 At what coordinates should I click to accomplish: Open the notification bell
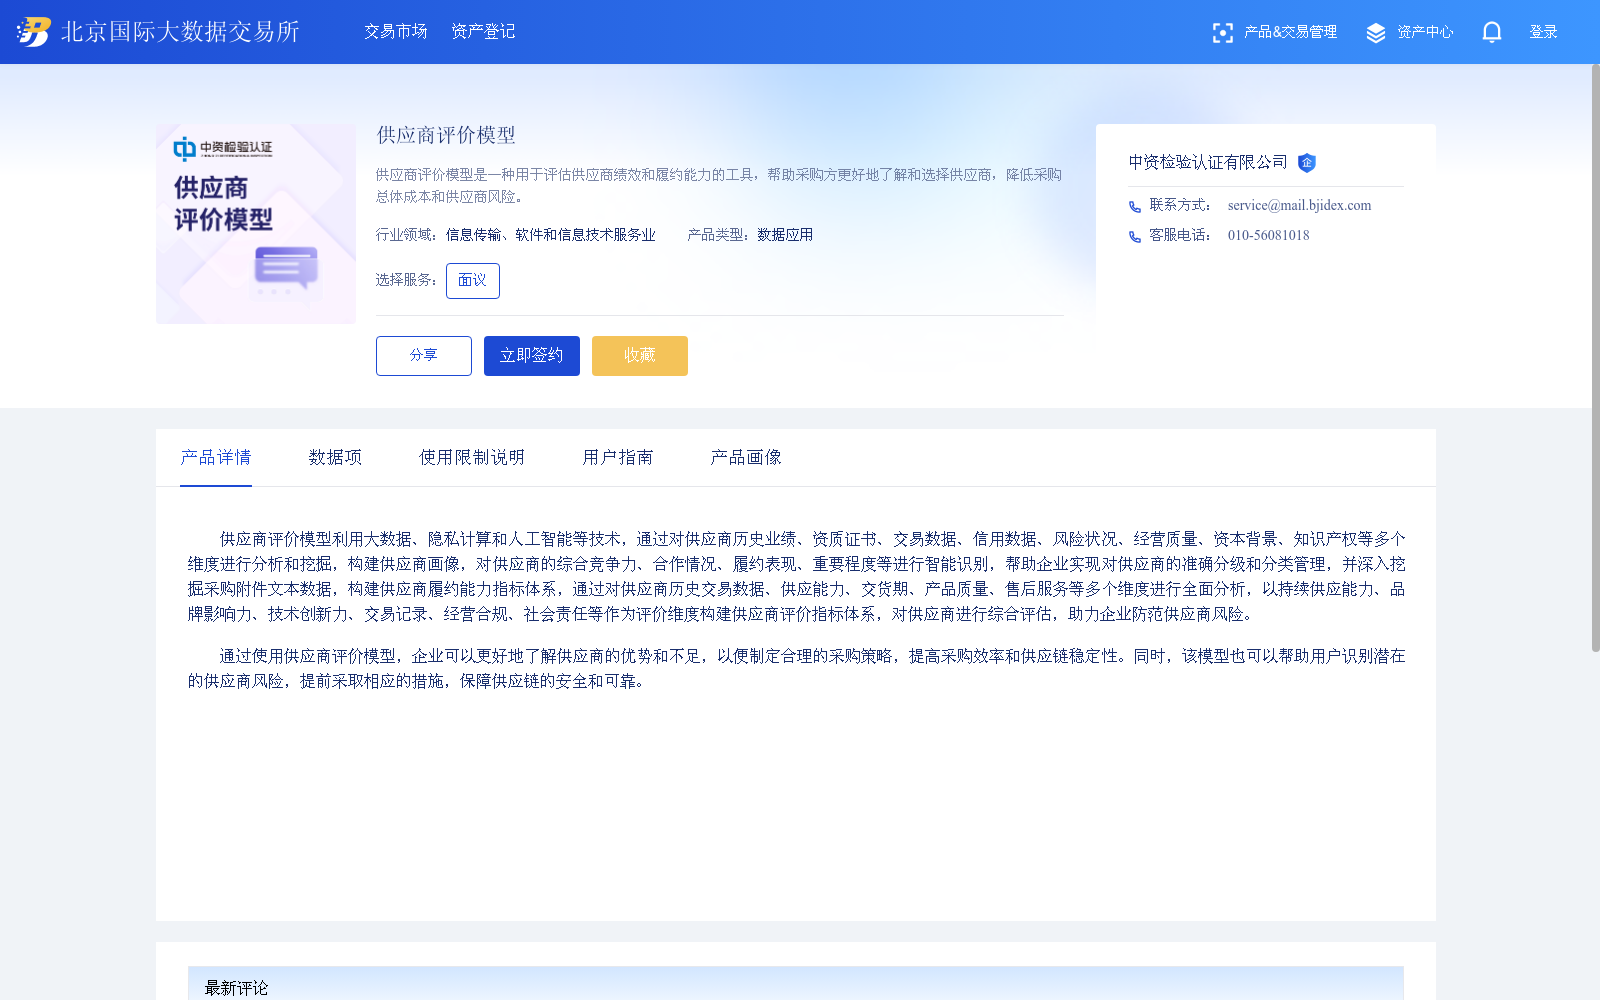[x=1492, y=32]
